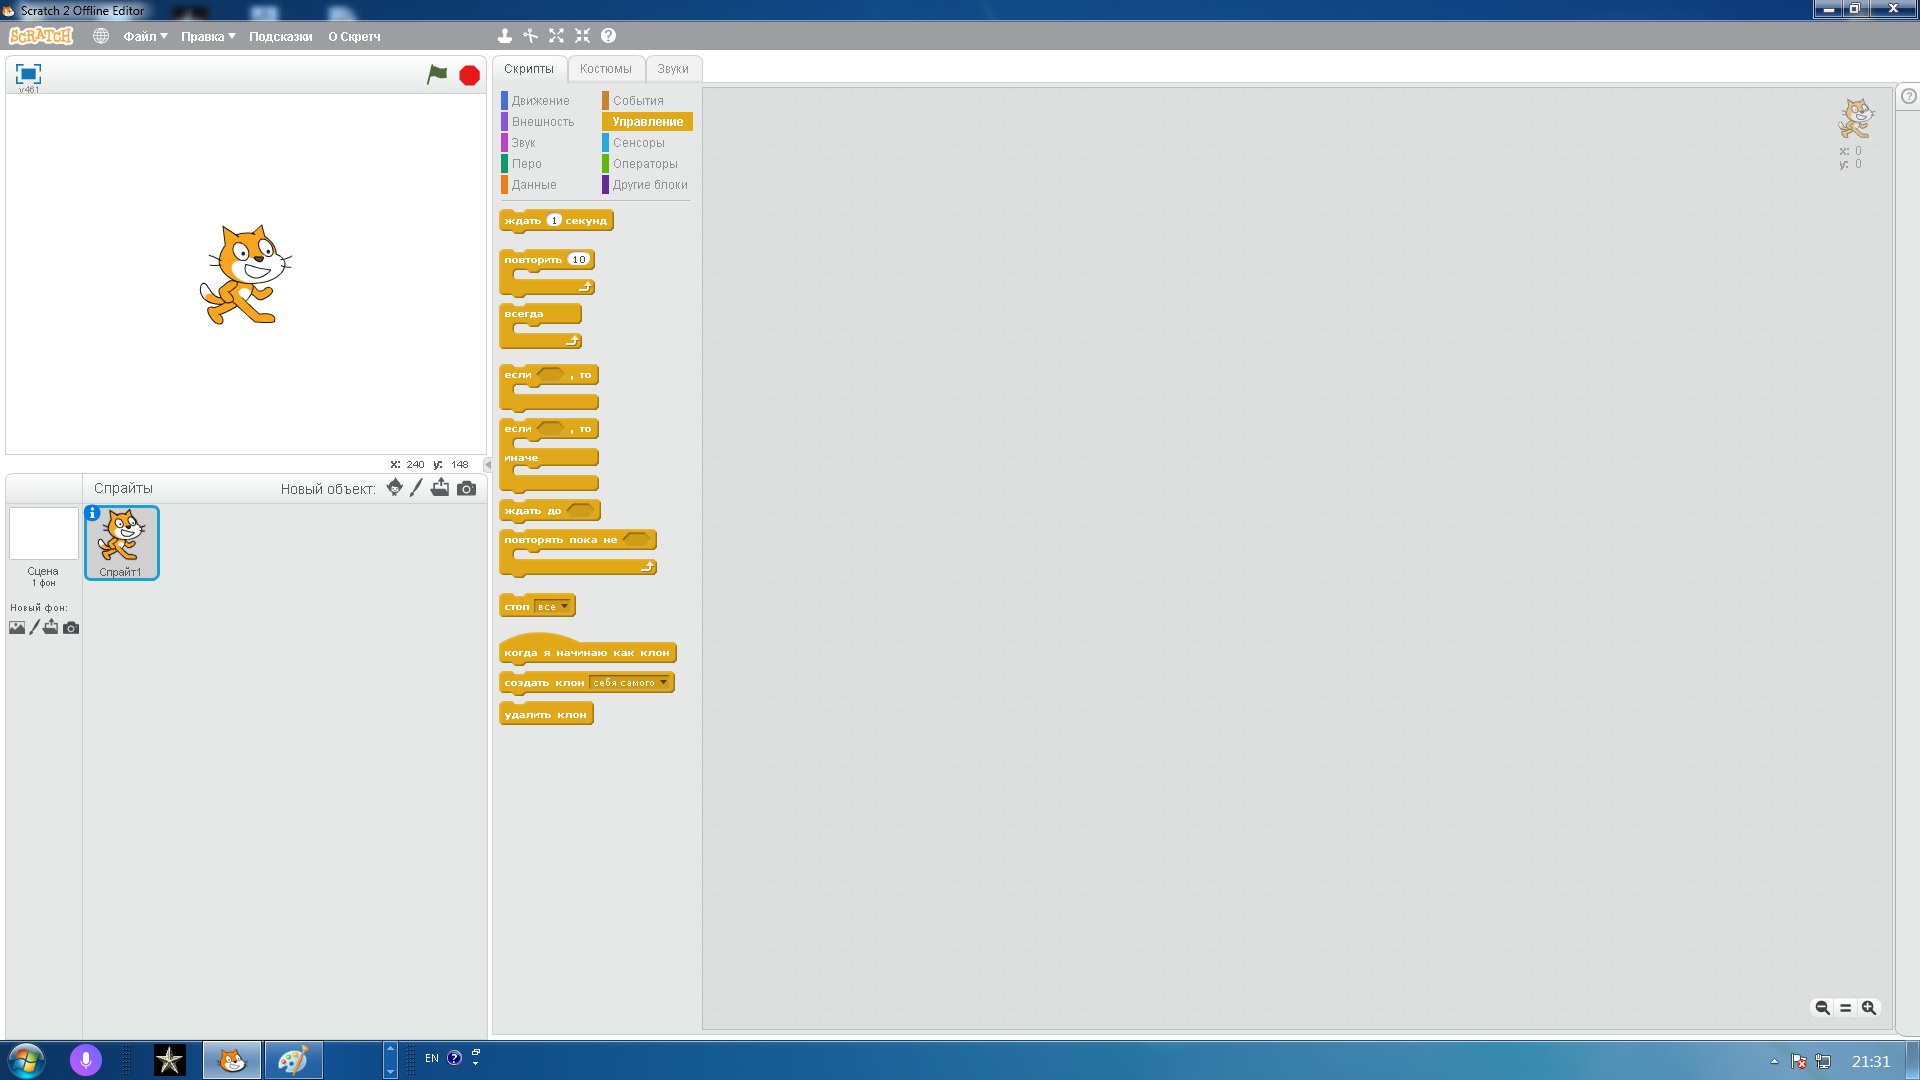
Task: Click count field in повторить block
Action: pos(579,259)
